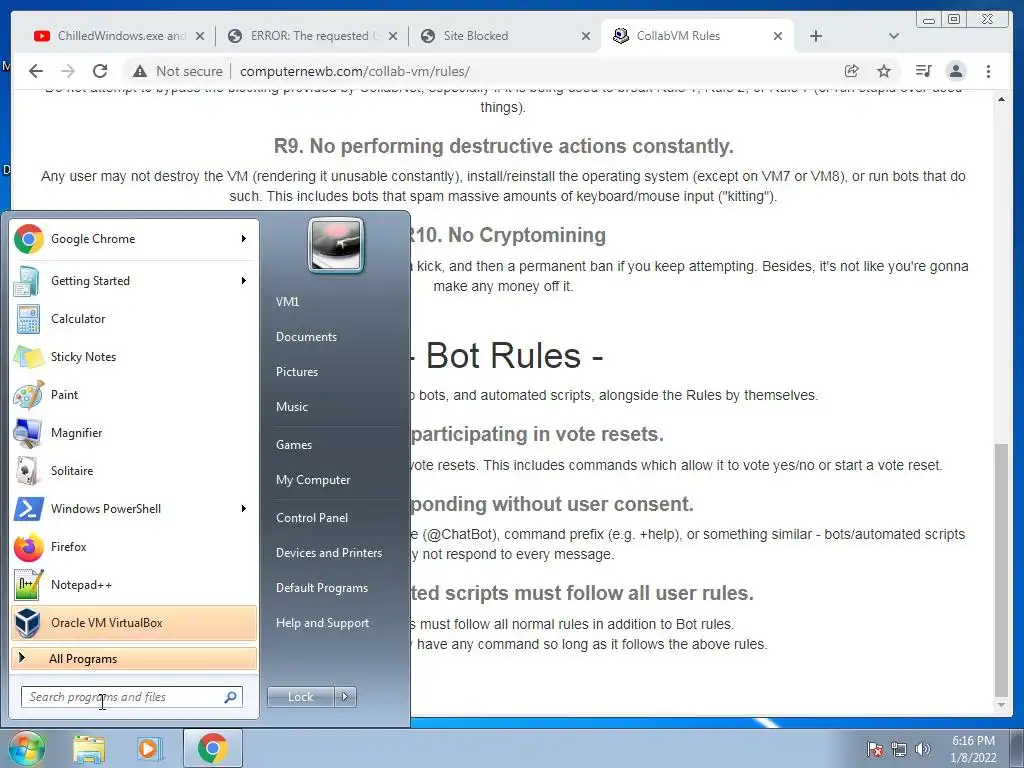The width and height of the screenshot is (1024, 768).
Task: Click scrollbar down arrow on page
Action: (x=1001, y=706)
